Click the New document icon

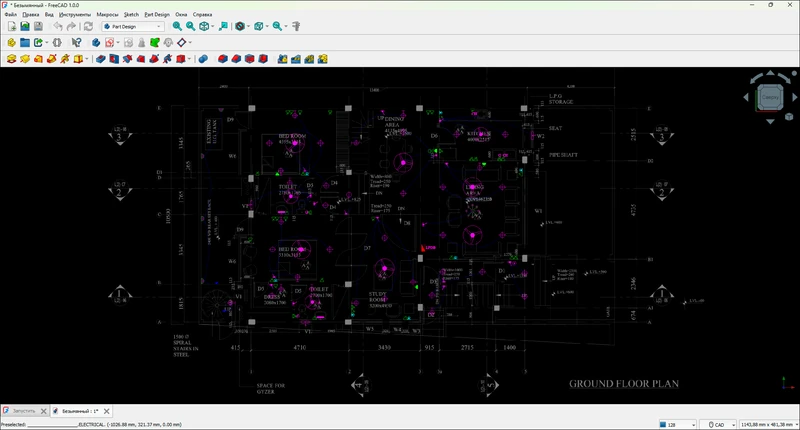(11, 26)
